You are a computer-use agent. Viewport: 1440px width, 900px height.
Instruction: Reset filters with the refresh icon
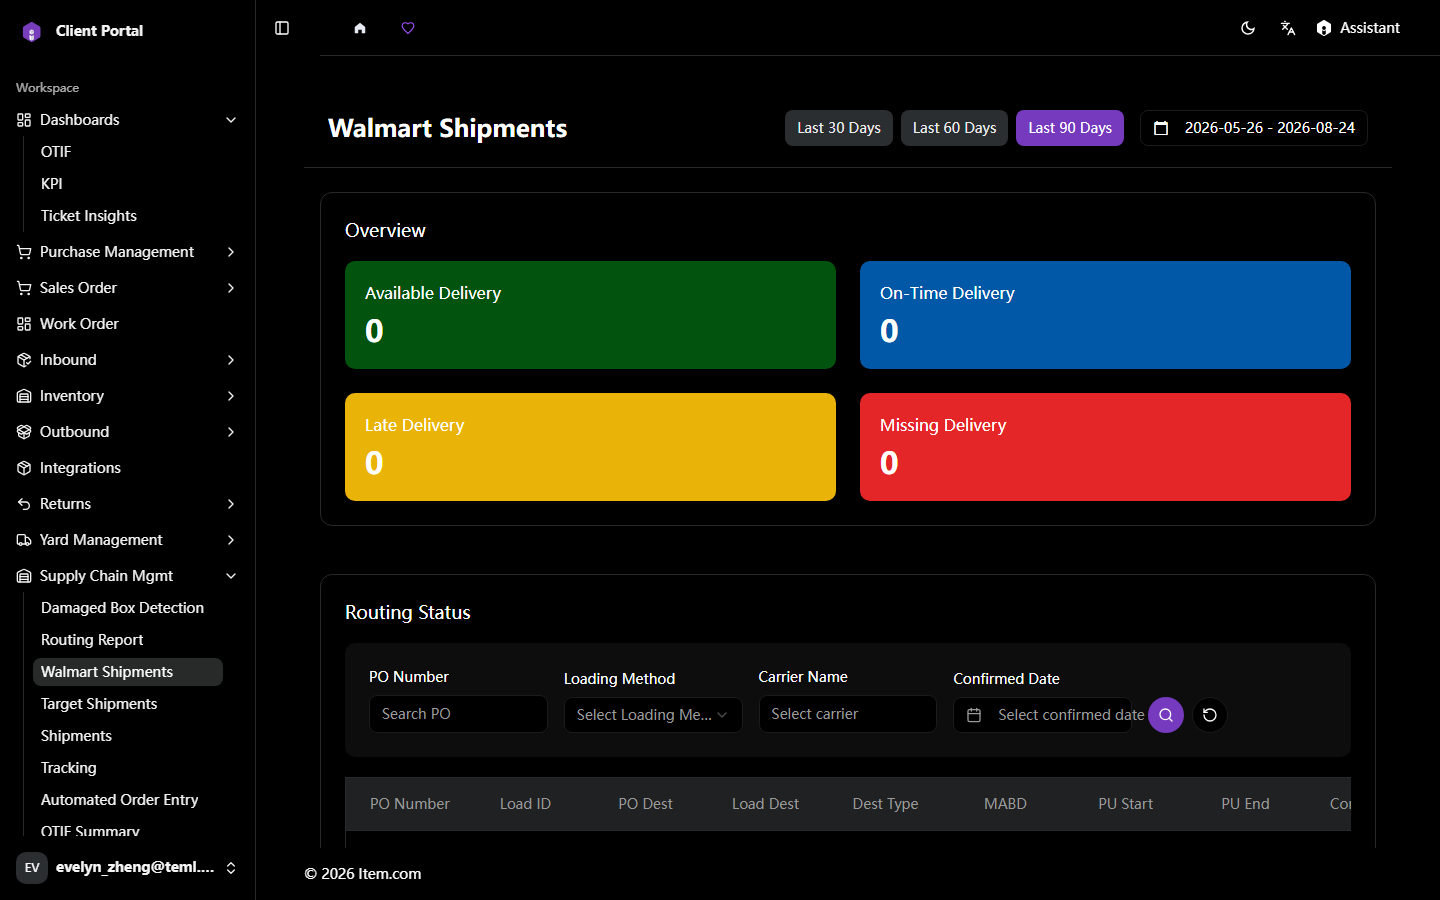1210,715
